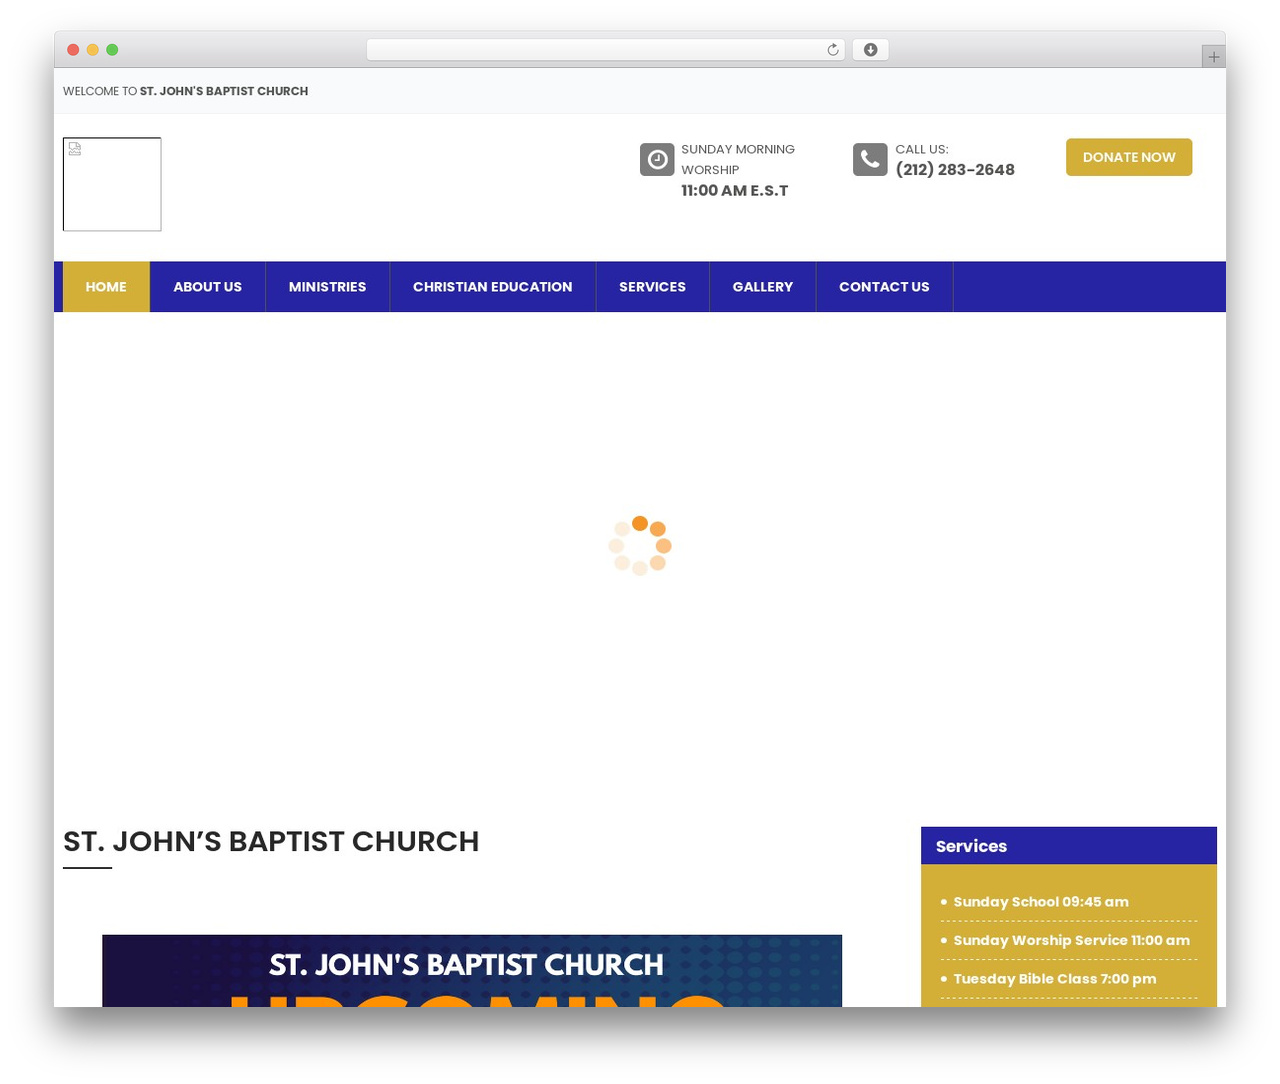This screenshot has height=1084, width=1280.
Task: Open the upcoming events banner image
Action: 472,971
